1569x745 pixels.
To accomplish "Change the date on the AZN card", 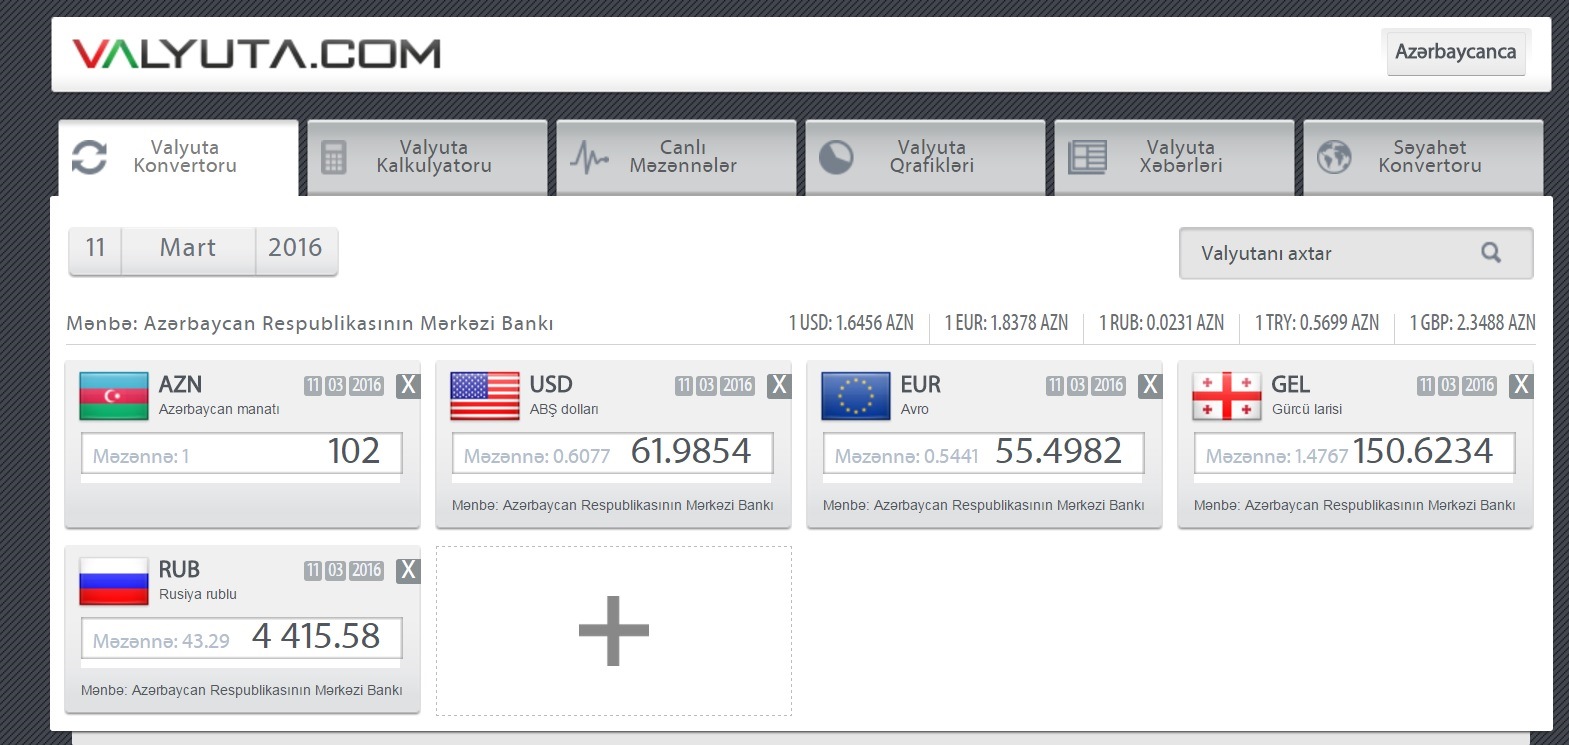I will tap(344, 385).
